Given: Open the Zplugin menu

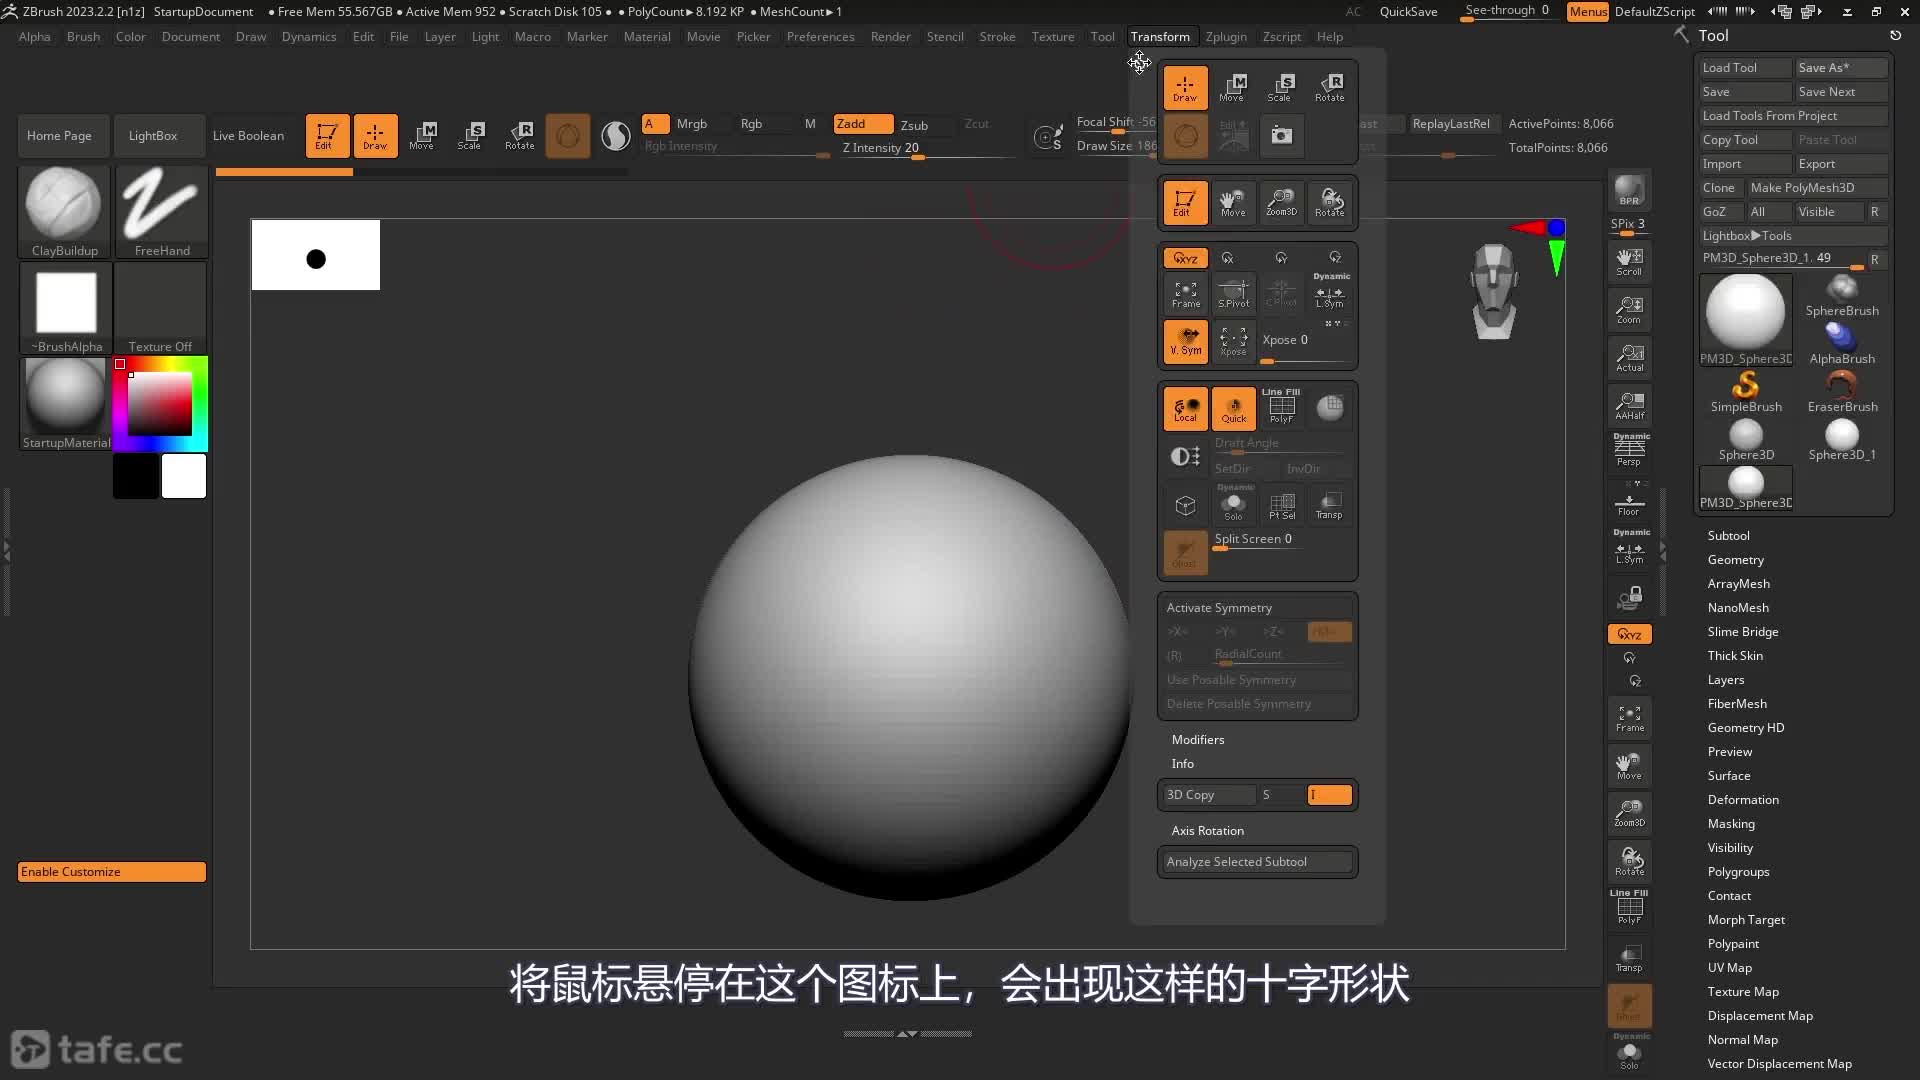Looking at the screenshot, I should [1226, 36].
